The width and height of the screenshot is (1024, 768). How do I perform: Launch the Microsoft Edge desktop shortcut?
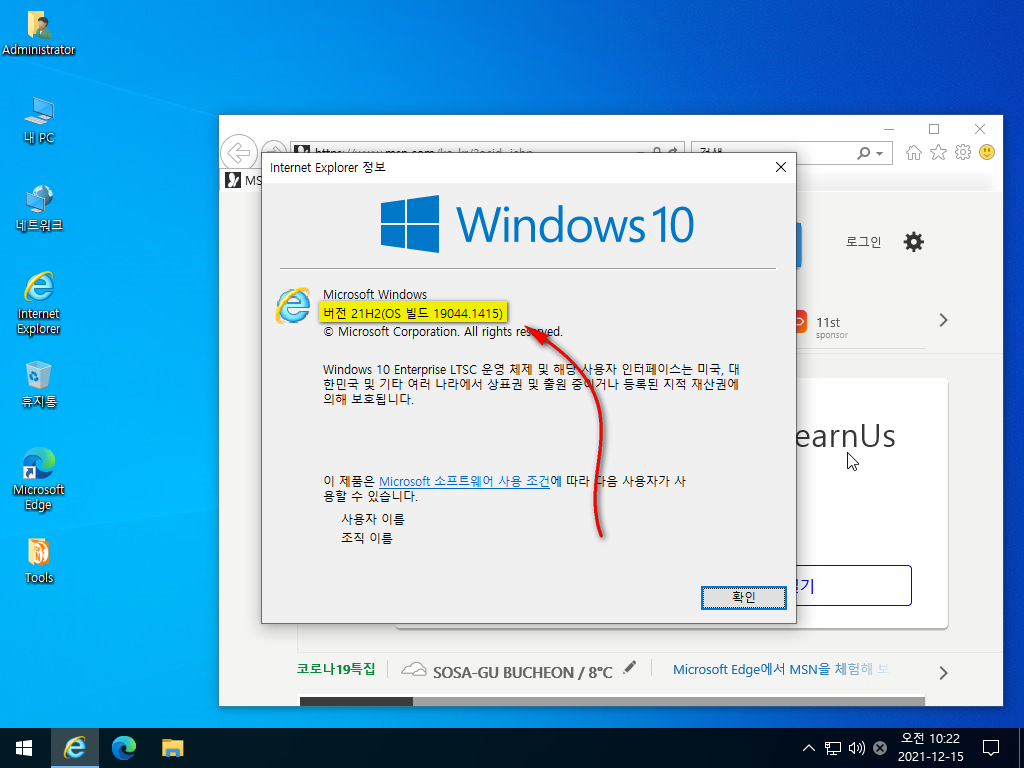click(39, 479)
